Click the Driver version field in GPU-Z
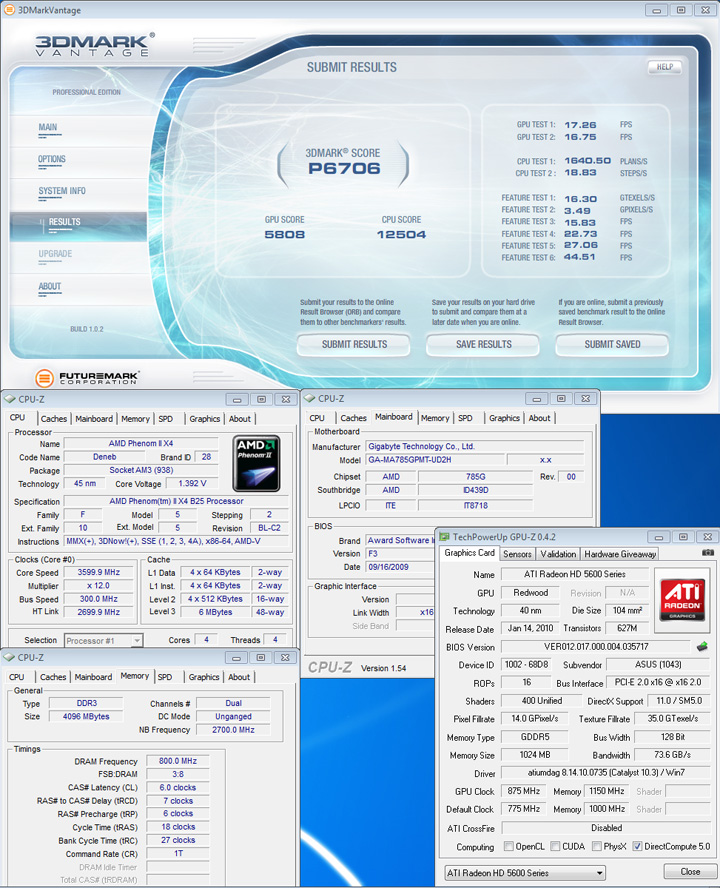The width and height of the screenshot is (720, 888). point(606,772)
